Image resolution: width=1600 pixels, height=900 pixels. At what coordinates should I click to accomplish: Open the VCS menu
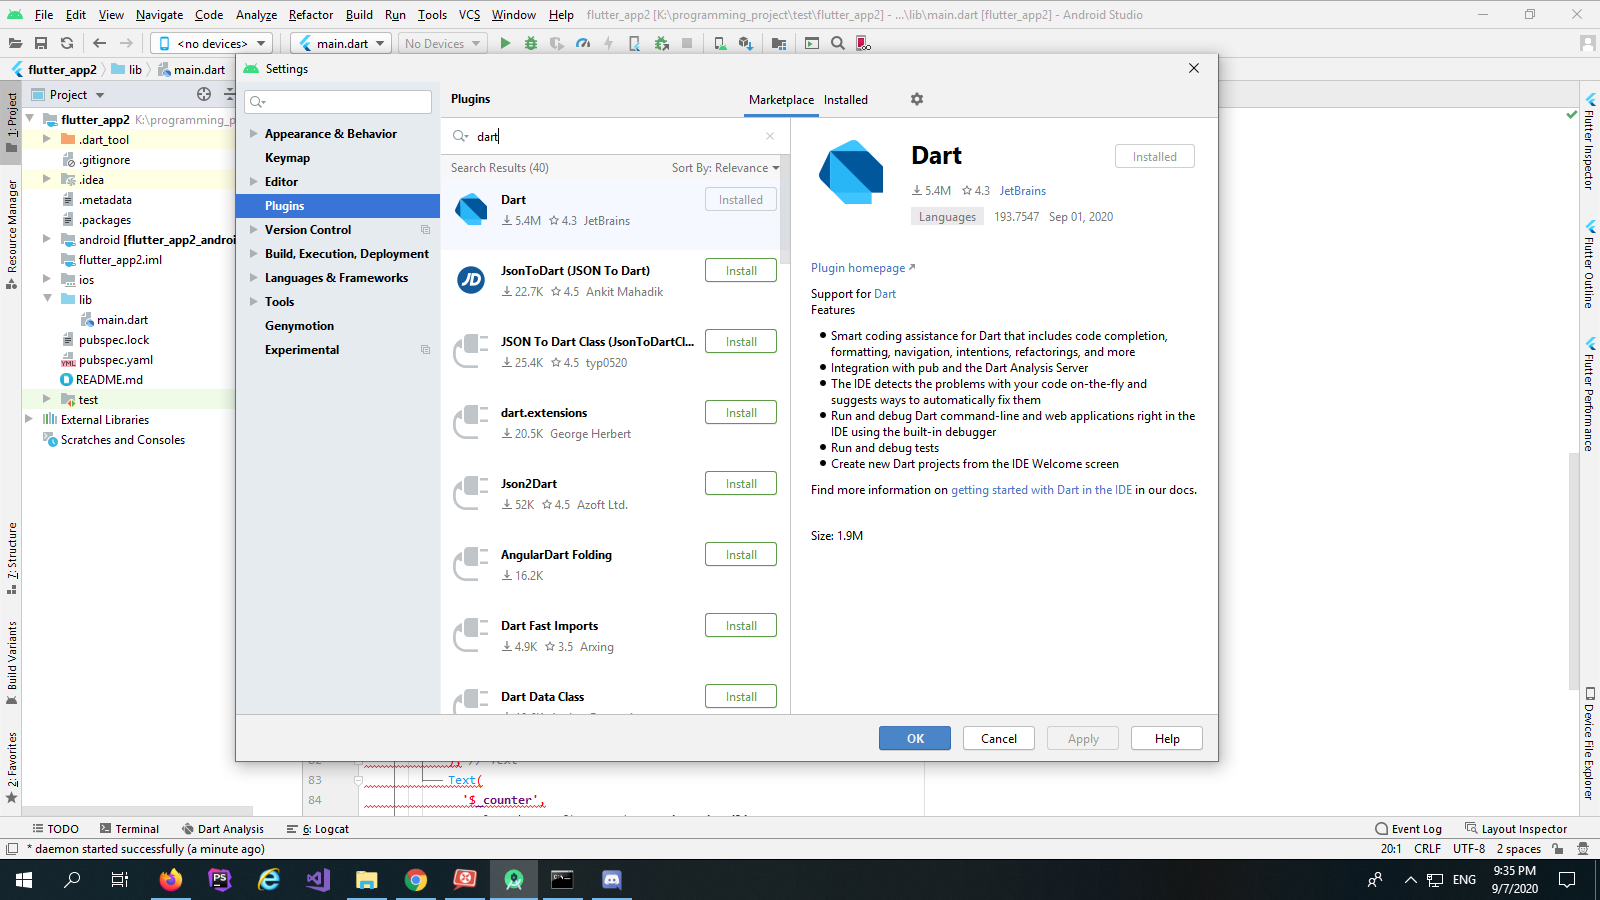(x=469, y=15)
